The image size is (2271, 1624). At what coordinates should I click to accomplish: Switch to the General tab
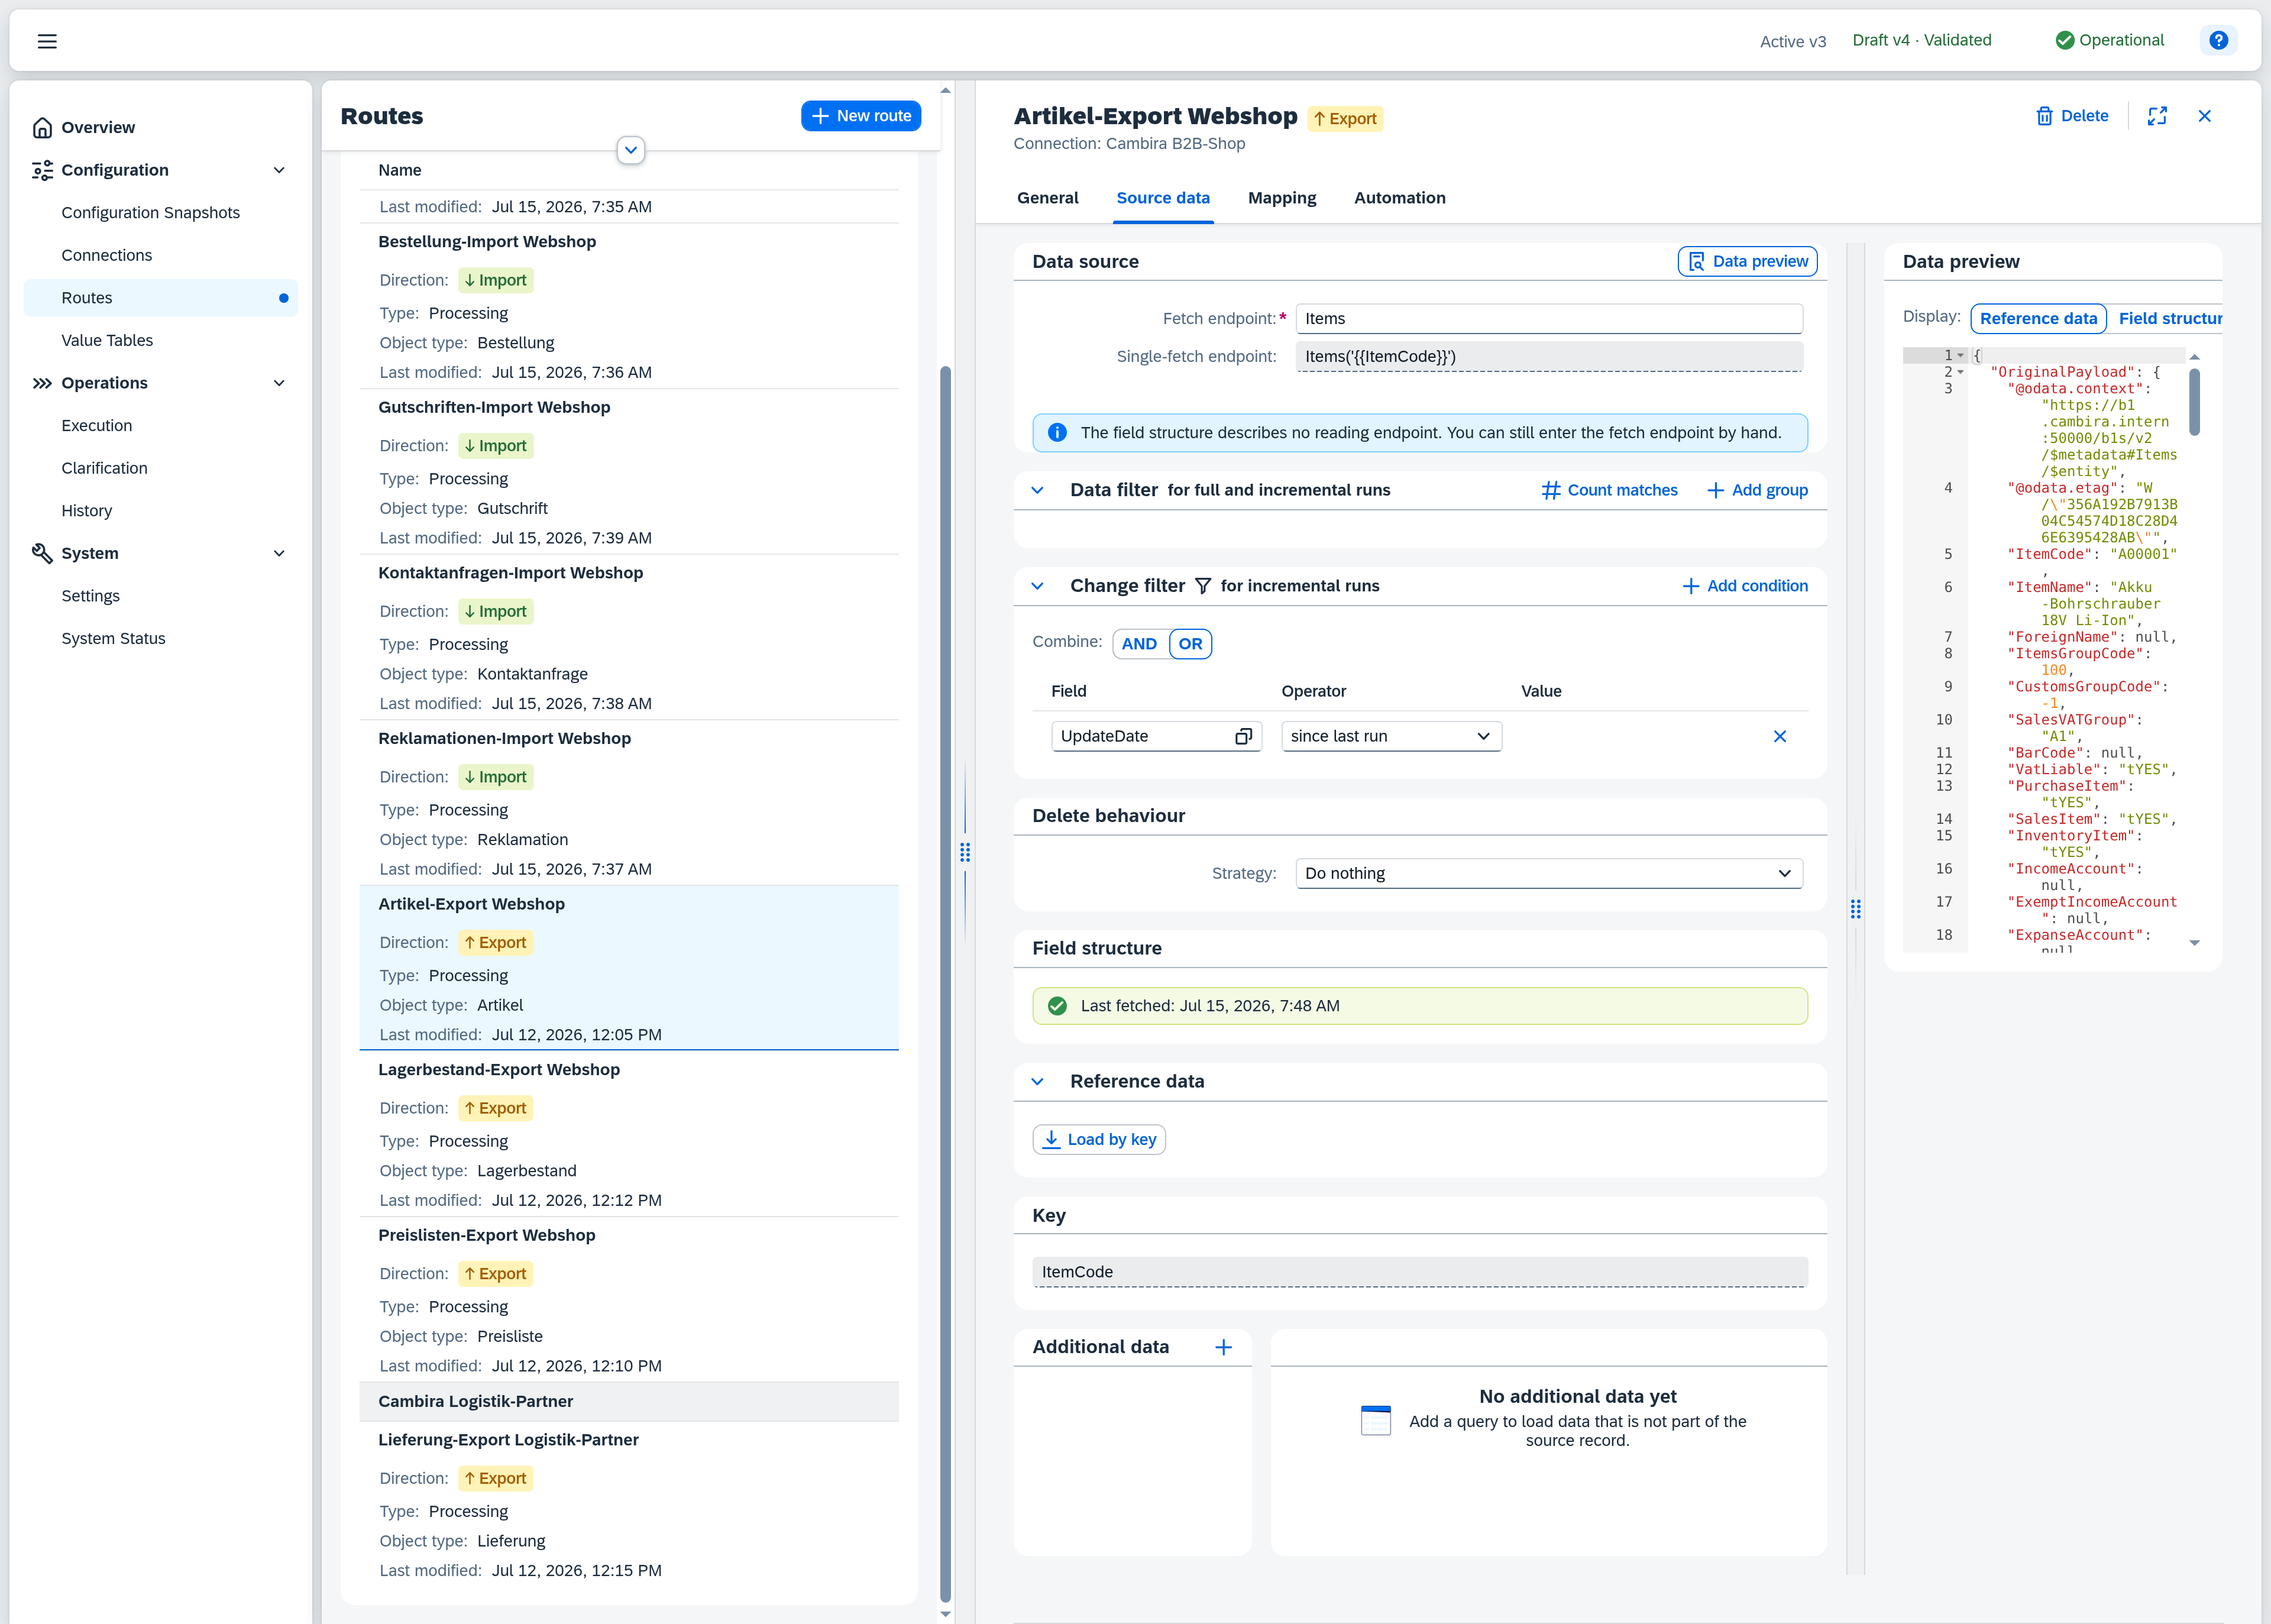pos(1047,198)
